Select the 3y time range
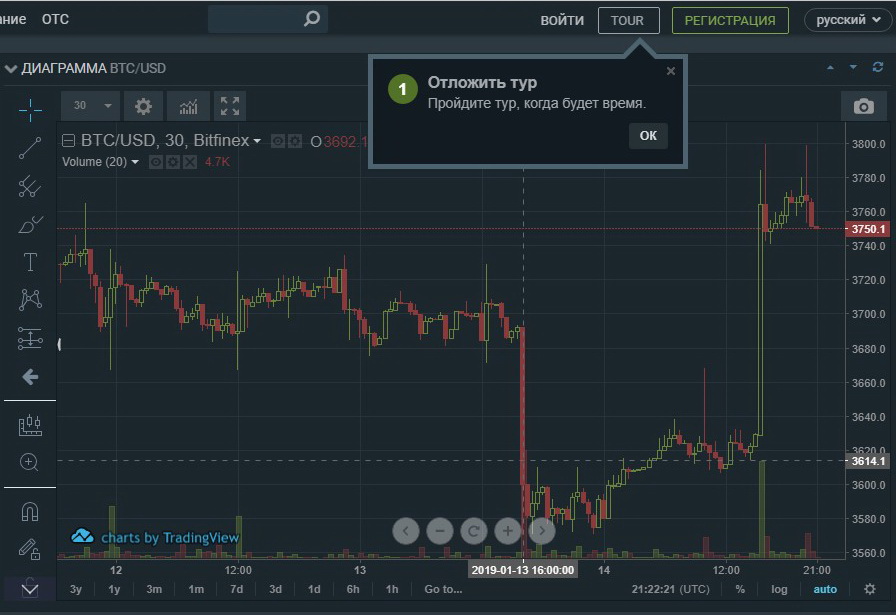896x615 pixels. point(75,589)
